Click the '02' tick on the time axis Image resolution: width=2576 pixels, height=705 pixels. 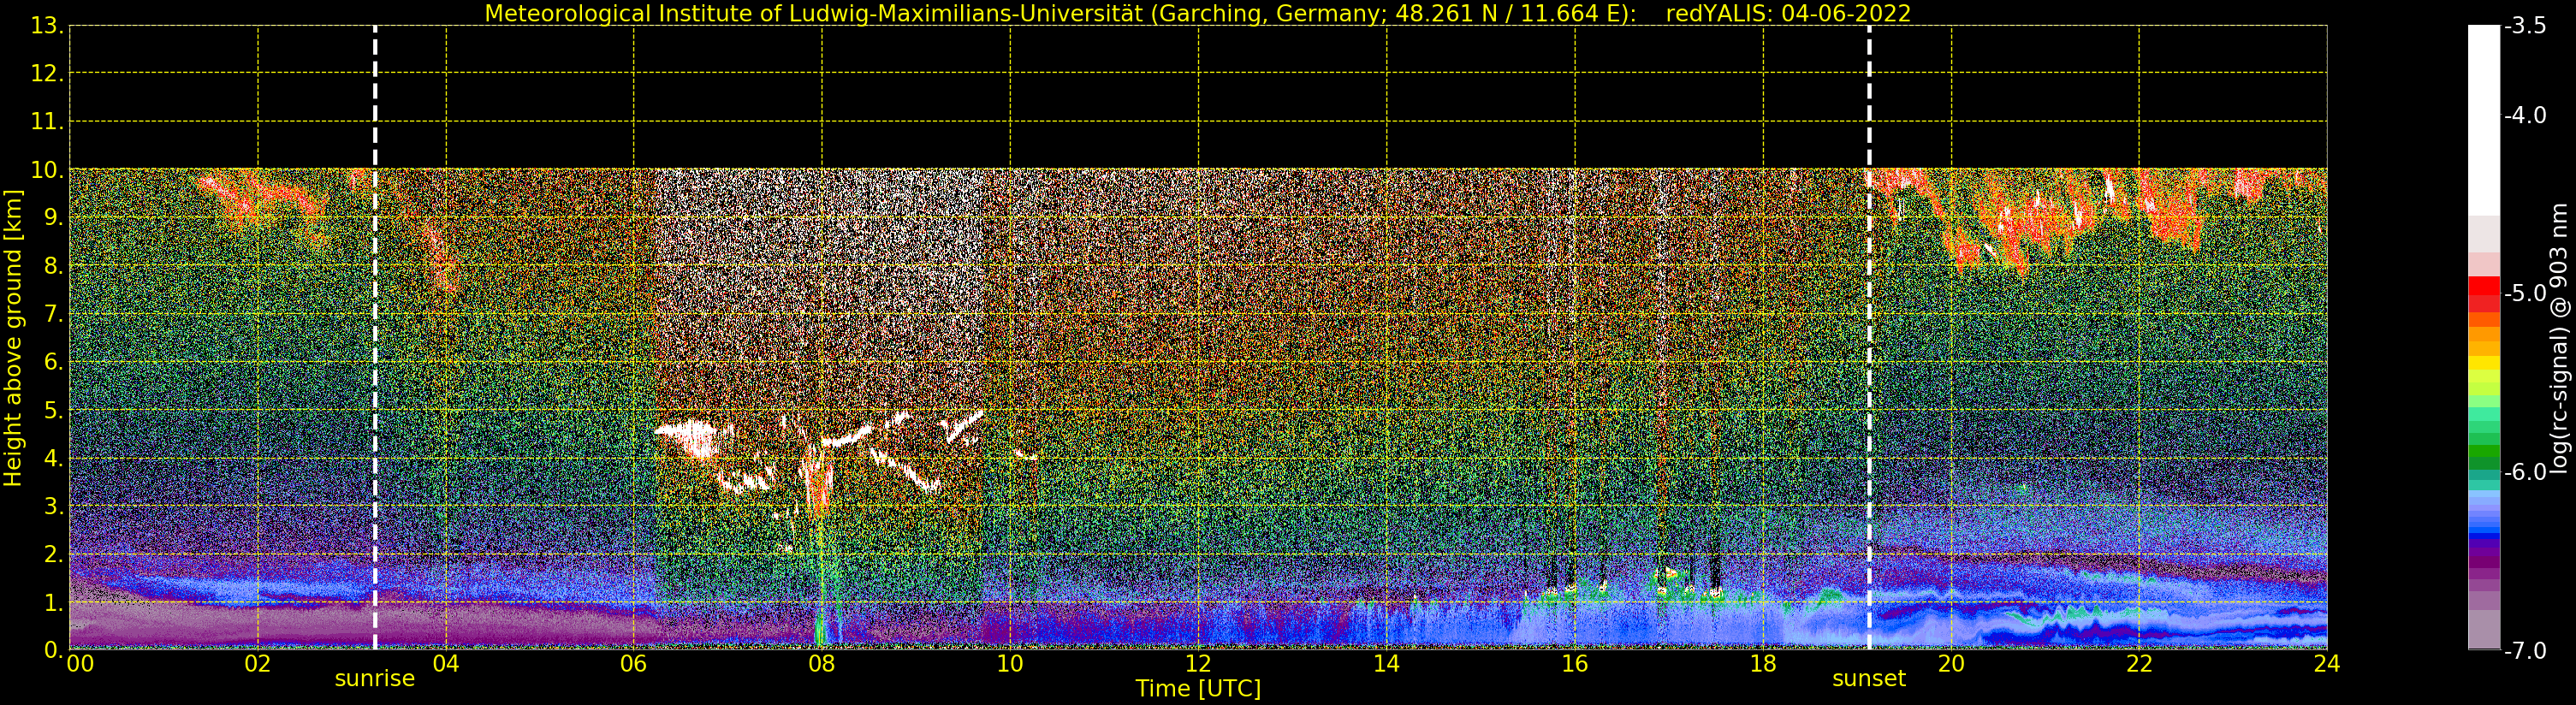point(258,663)
